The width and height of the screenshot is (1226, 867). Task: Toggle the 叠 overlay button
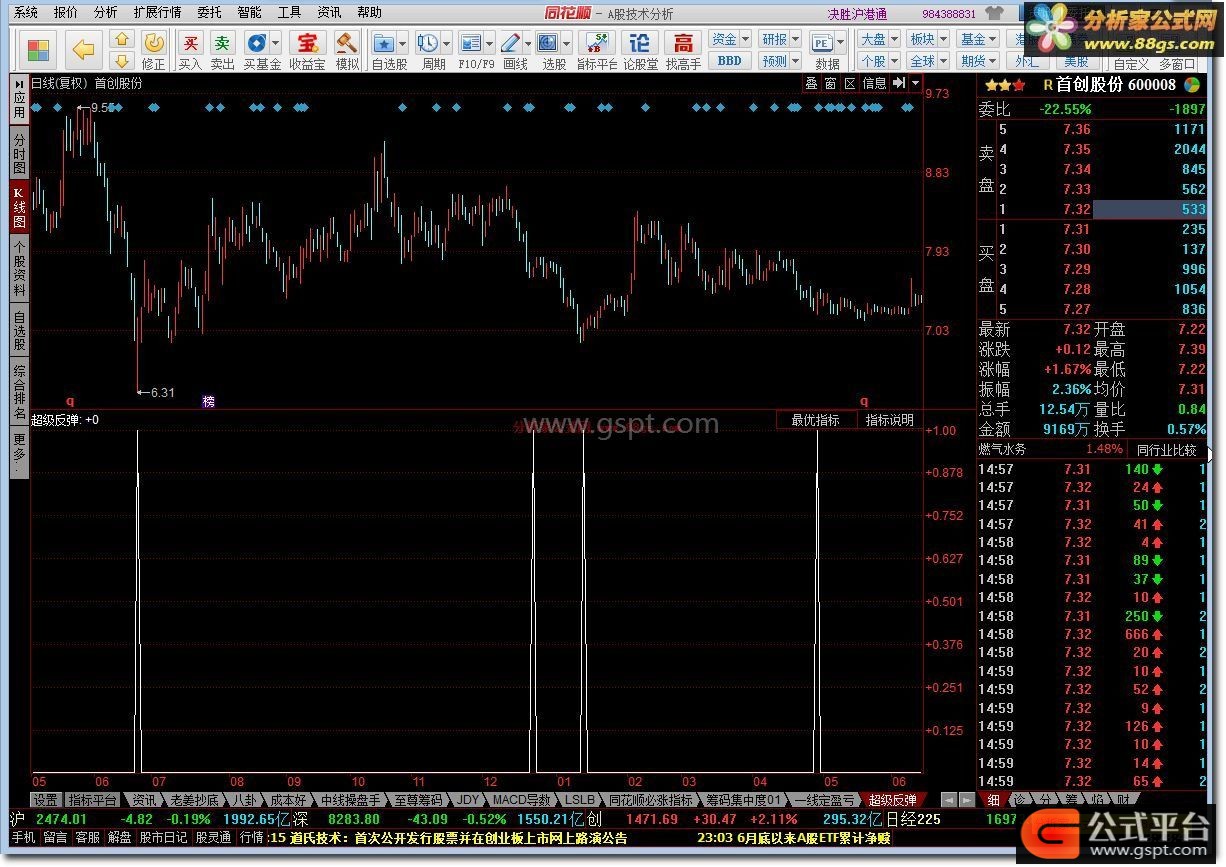(x=811, y=83)
